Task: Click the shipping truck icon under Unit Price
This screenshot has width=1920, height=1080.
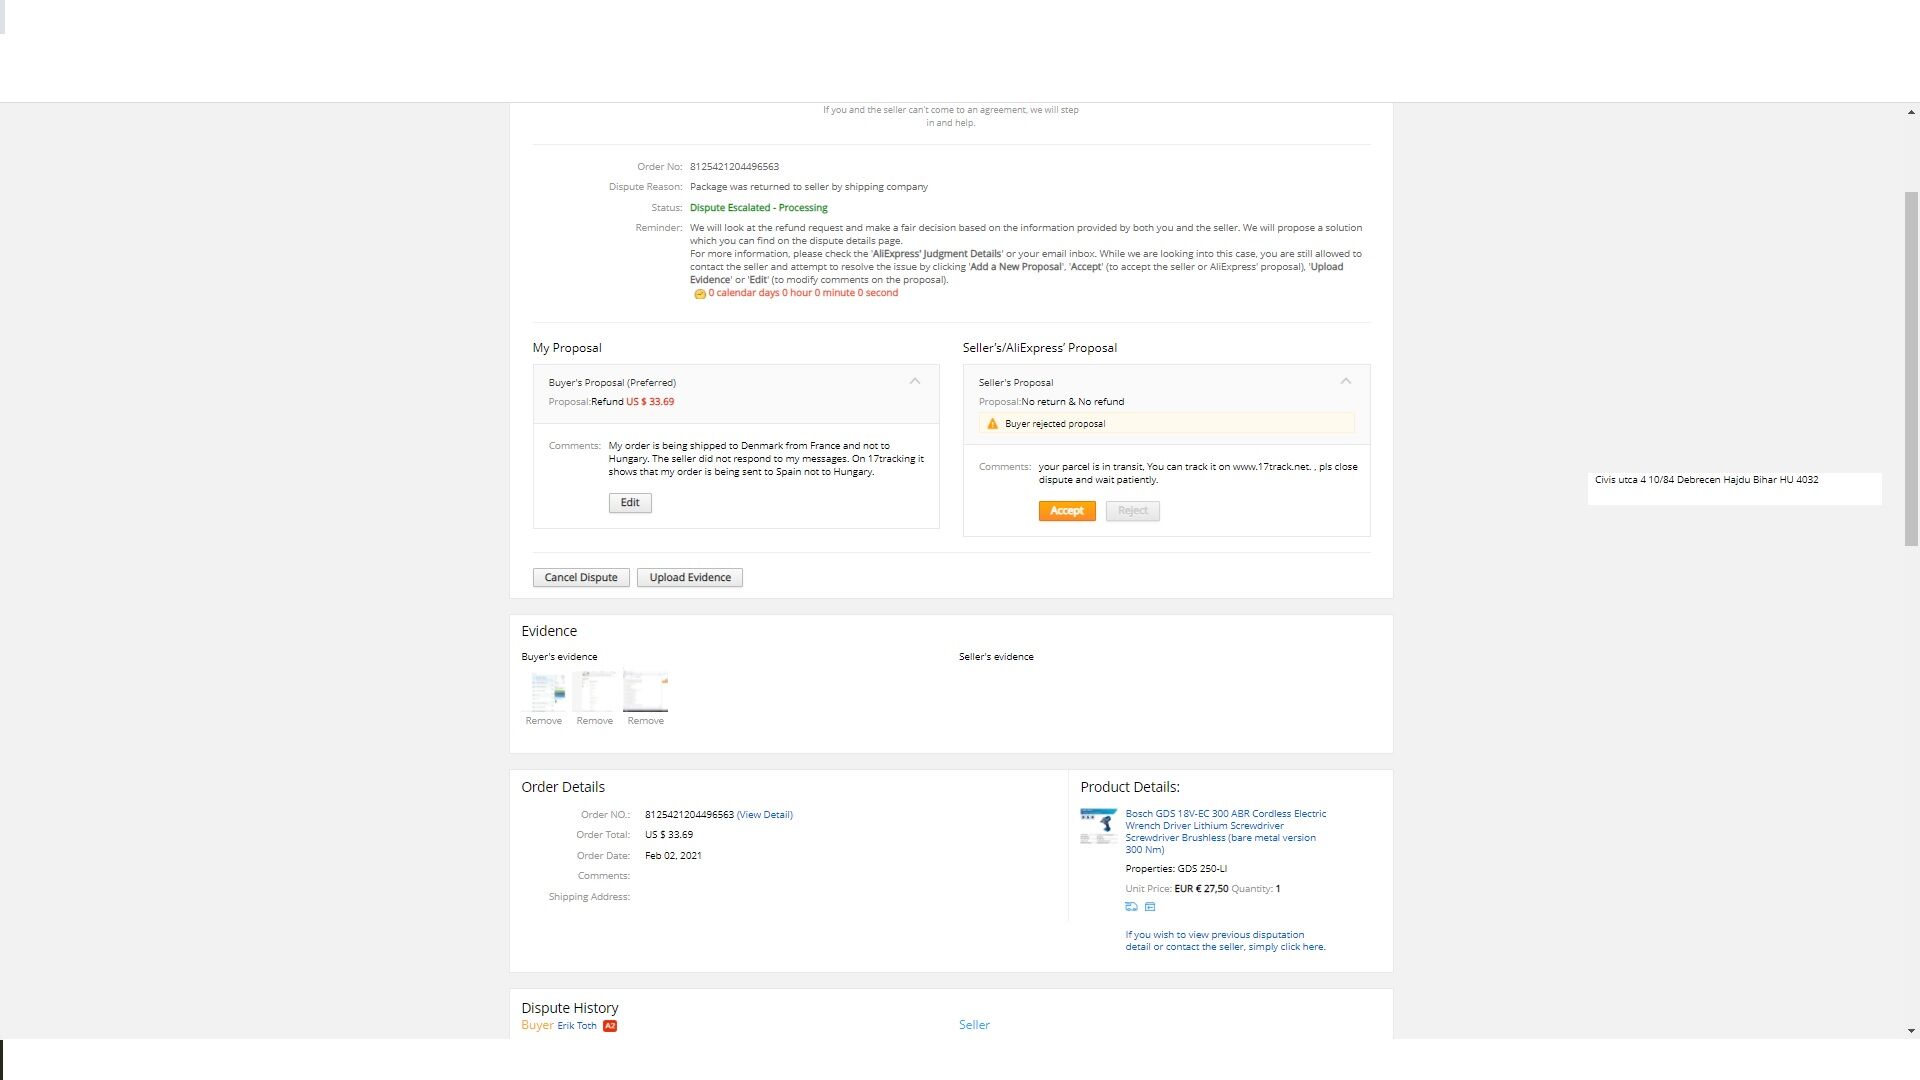Action: point(1131,907)
